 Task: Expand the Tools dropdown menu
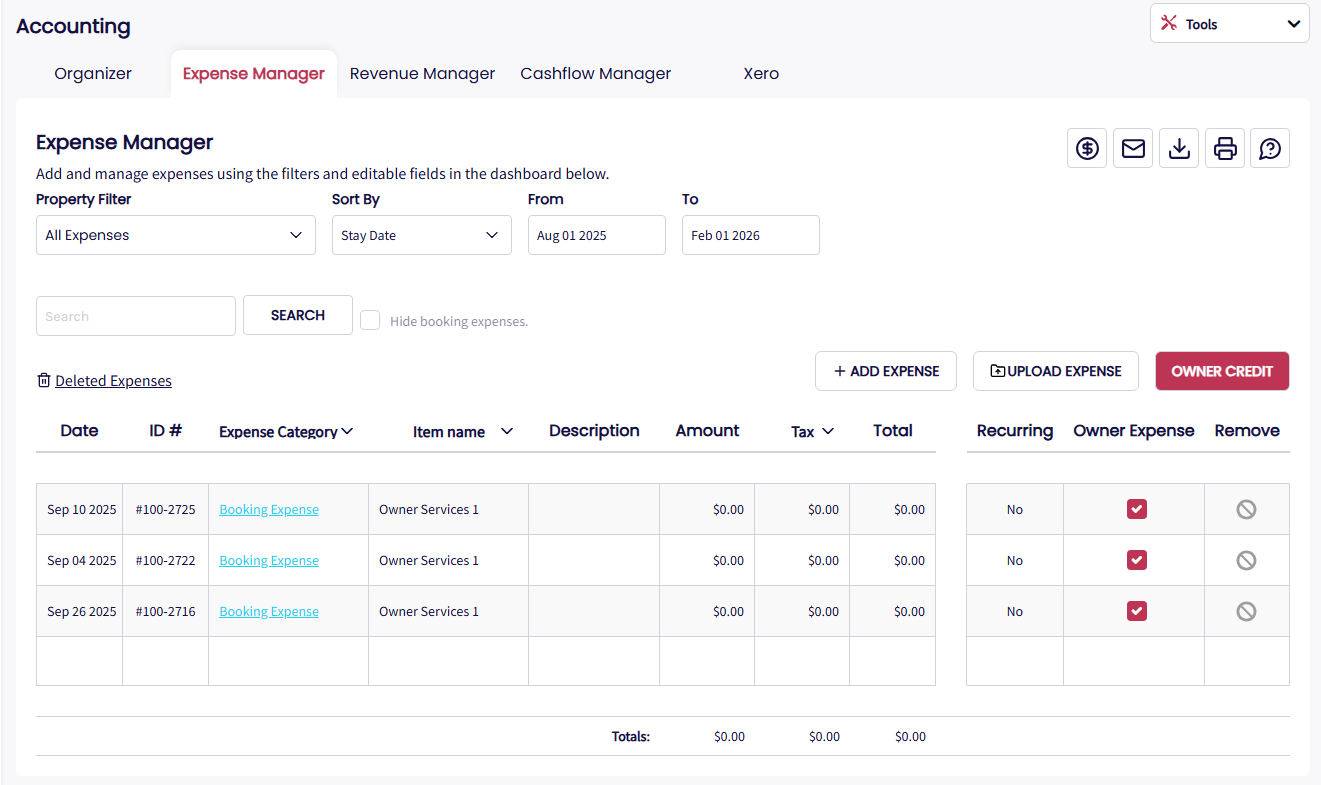(1229, 24)
